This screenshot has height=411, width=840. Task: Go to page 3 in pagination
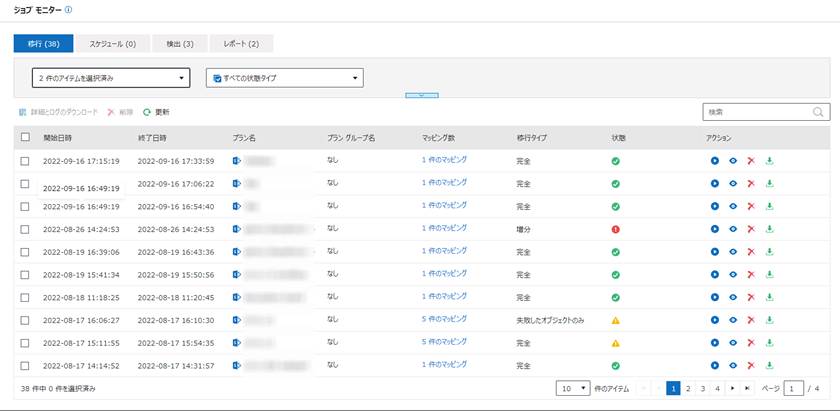point(702,388)
